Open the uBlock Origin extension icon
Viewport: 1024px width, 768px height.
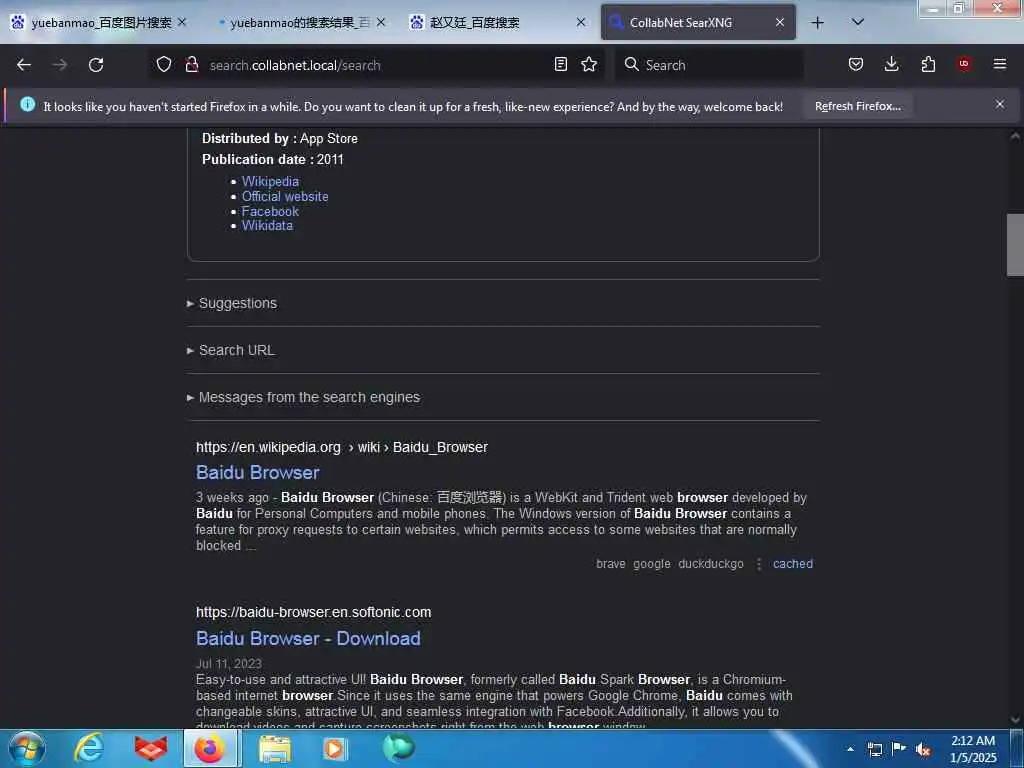tap(964, 64)
